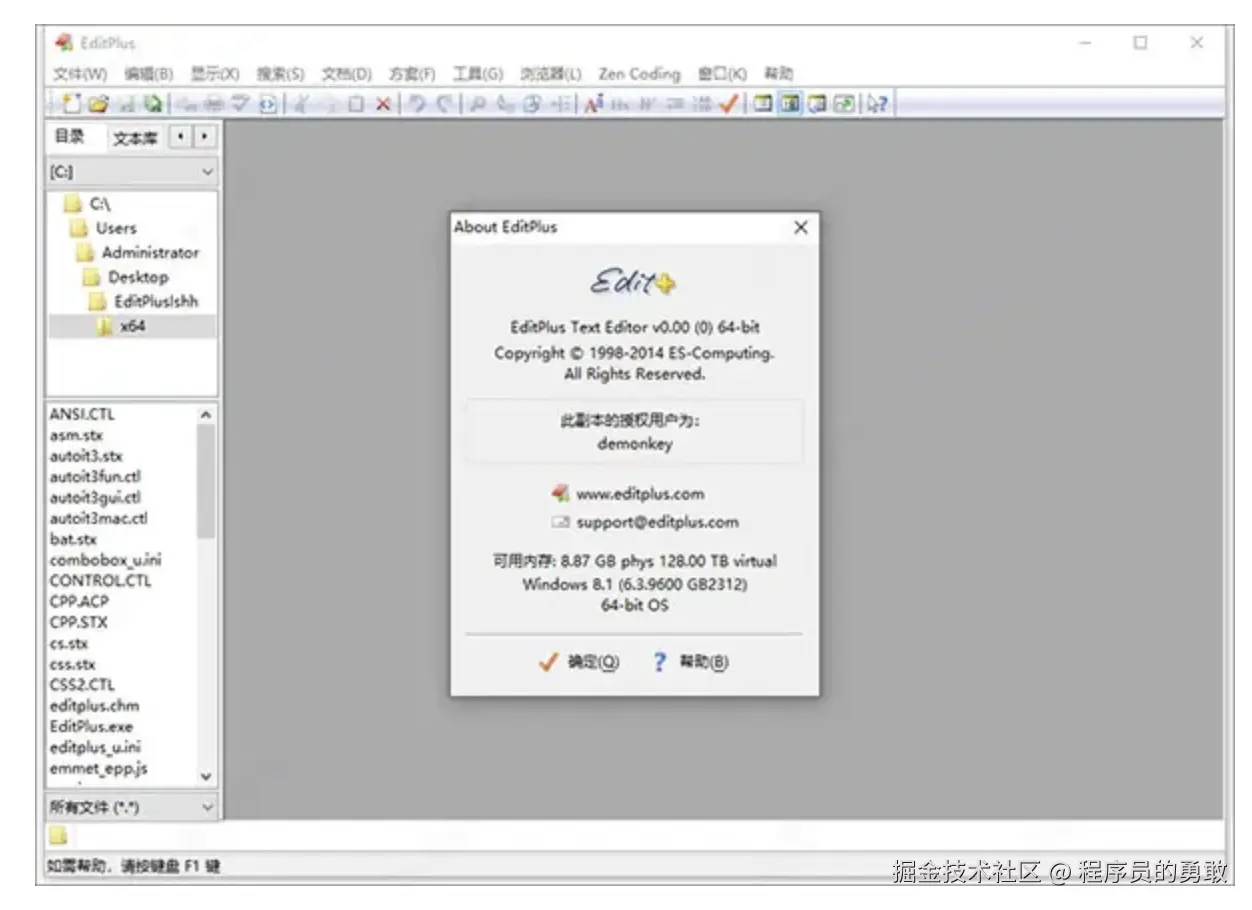Click the EditPlus logo in the title bar
This screenshot has width=1252, height=910.
click(x=64, y=43)
